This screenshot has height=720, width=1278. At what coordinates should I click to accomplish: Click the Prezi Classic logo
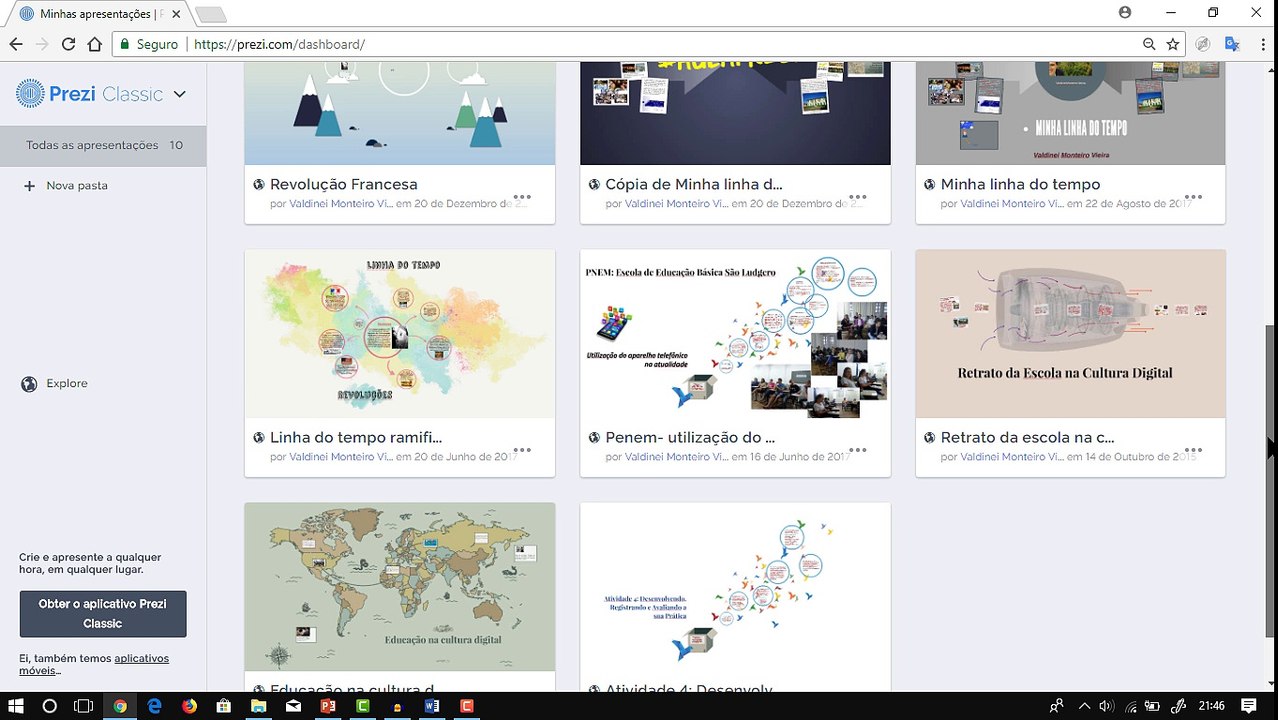click(89, 94)
